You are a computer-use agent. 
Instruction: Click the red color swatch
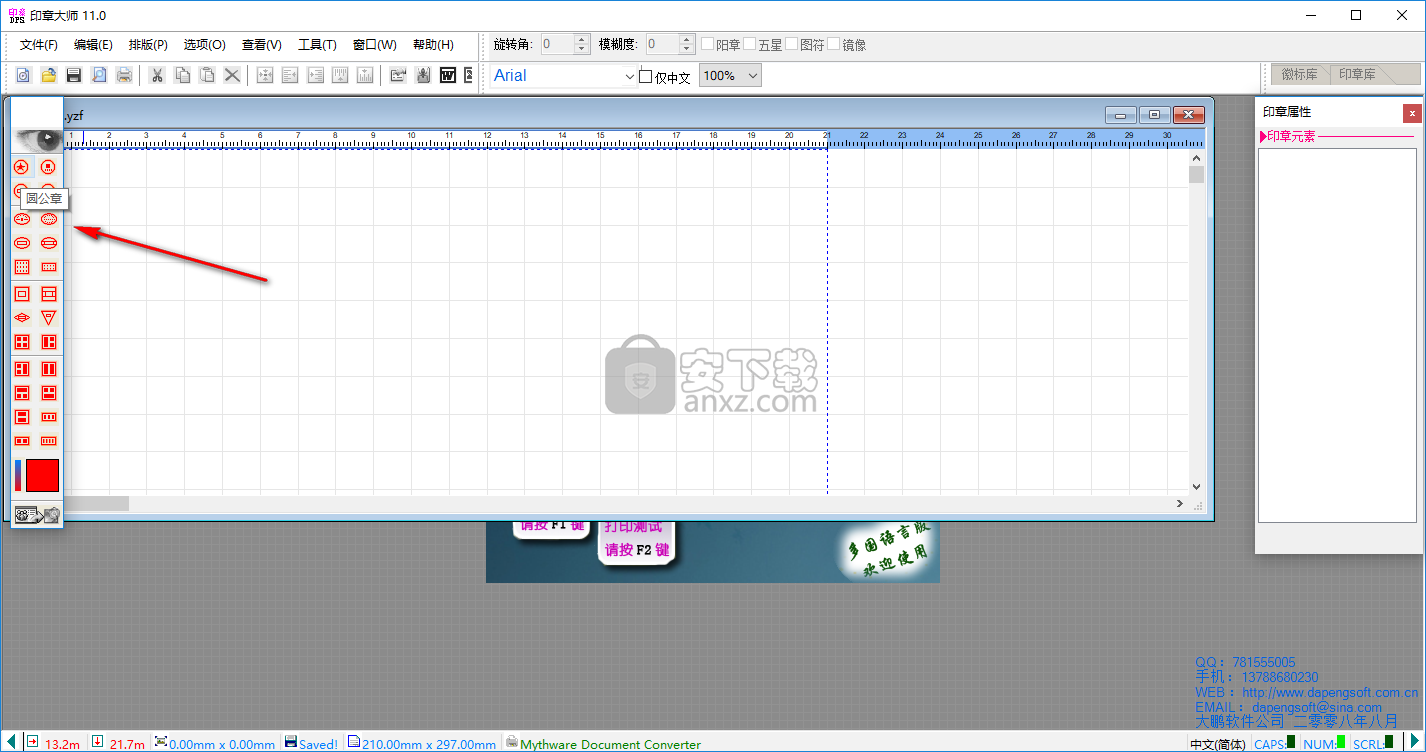click(x=42, y=476)
